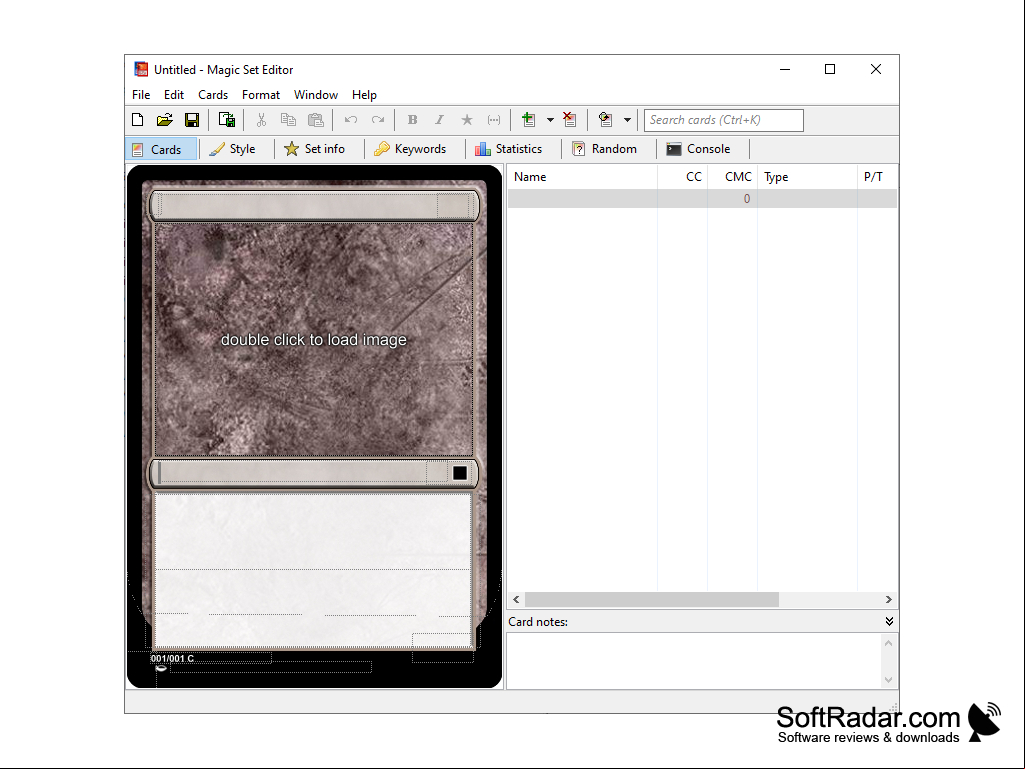Click the Search cards input field
The image size is (1025, 769).
click(x=724, y=120)
